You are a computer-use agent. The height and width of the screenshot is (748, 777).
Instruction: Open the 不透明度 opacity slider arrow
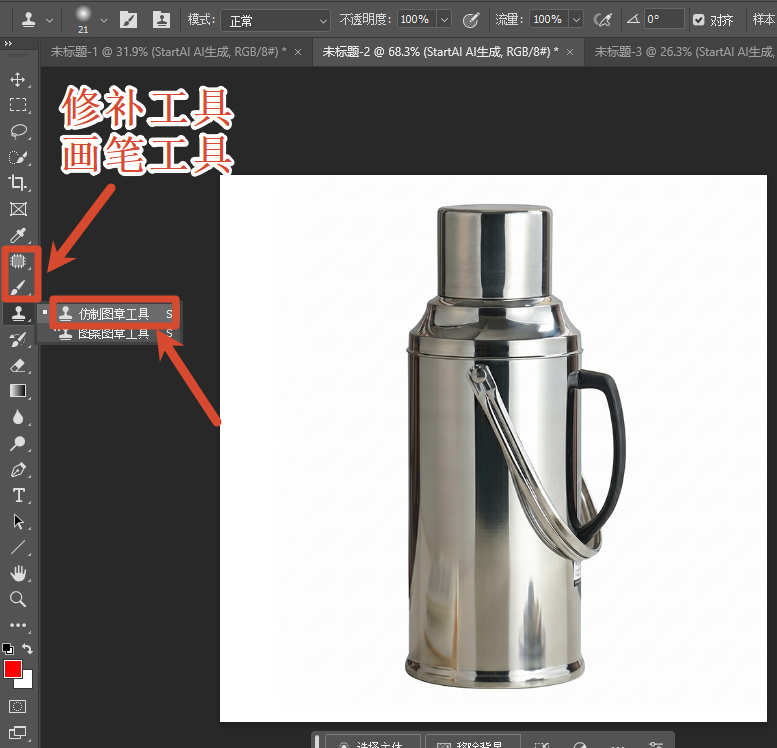pos(444,20)
